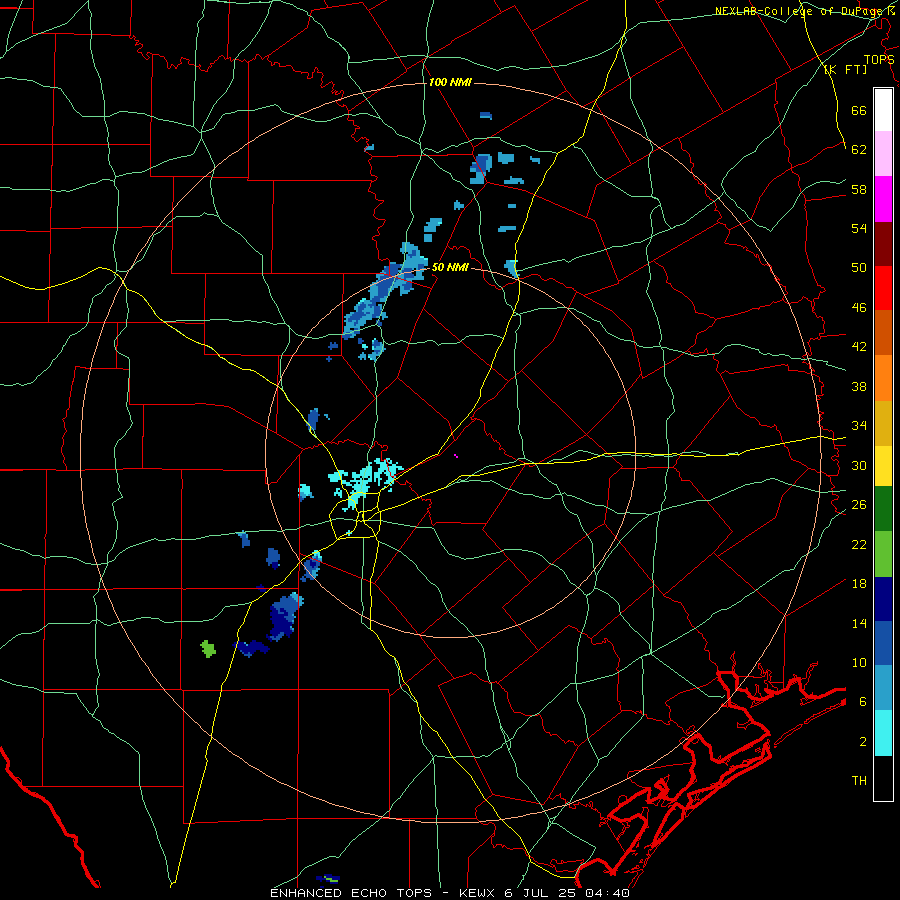Click the dark red 50-54 kft swatch
Screen dimensions: 900x900
883,244
